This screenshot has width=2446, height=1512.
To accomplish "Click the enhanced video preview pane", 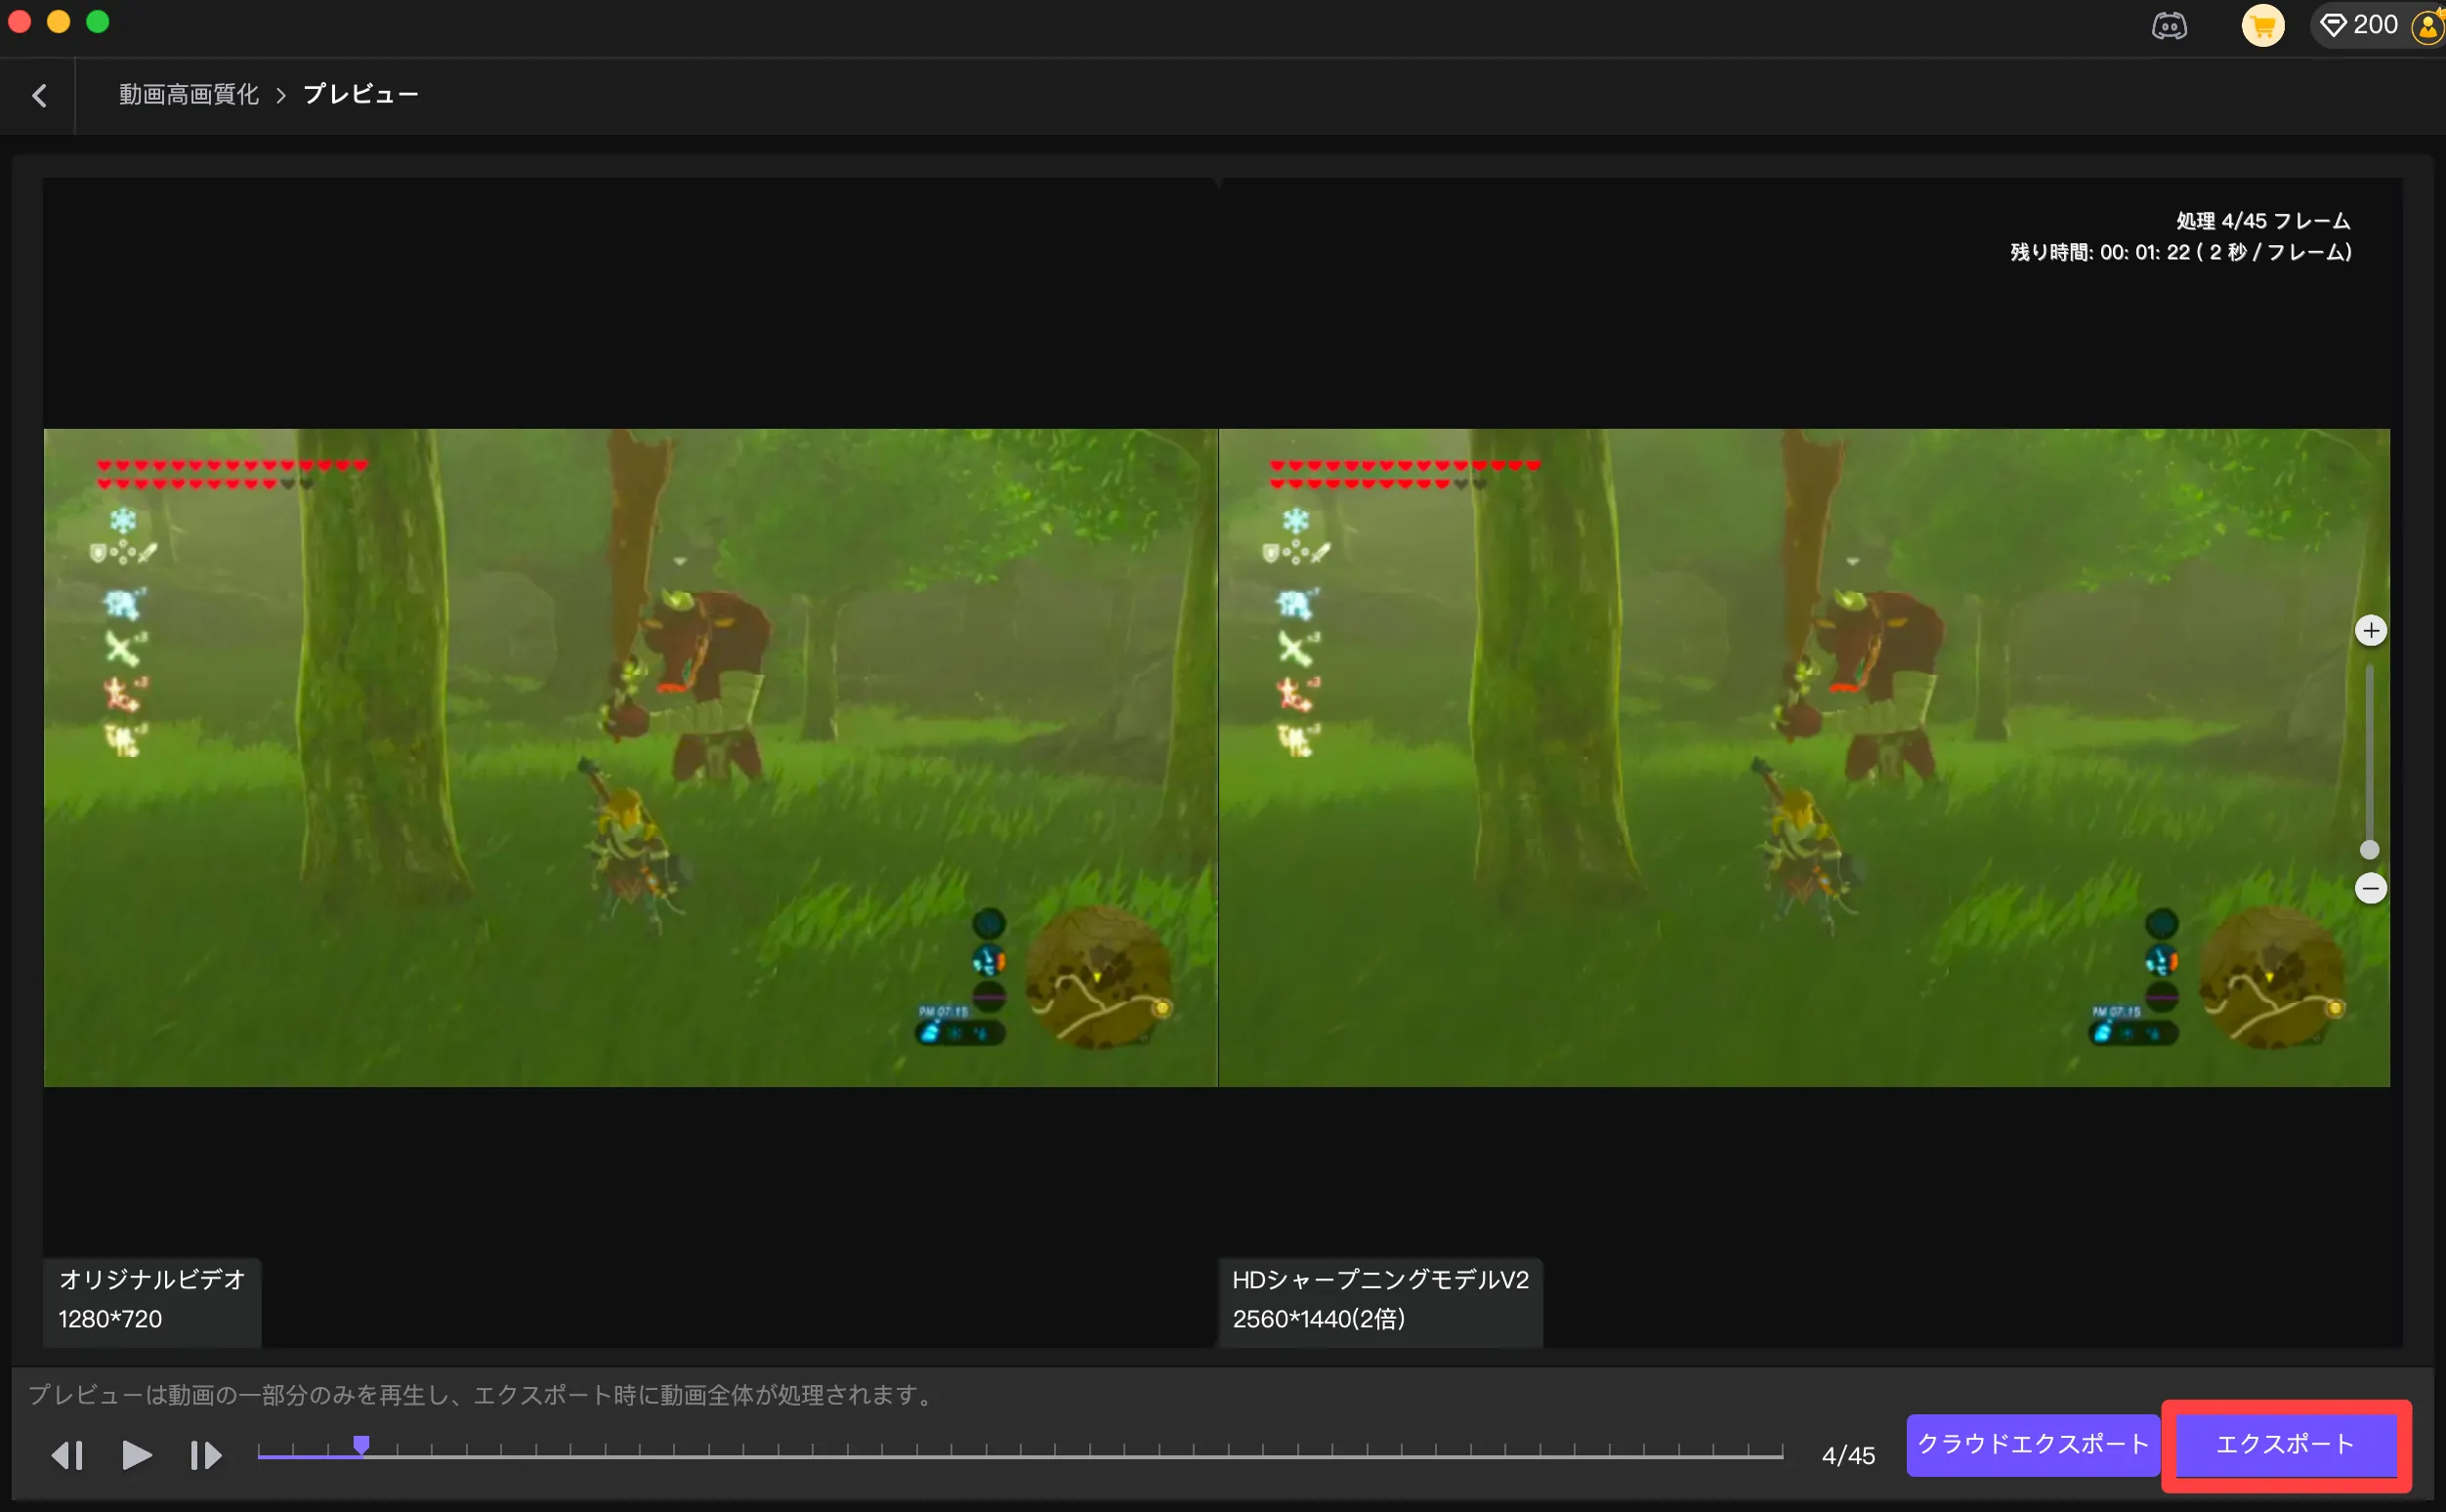I will (x=1804, y=758).
